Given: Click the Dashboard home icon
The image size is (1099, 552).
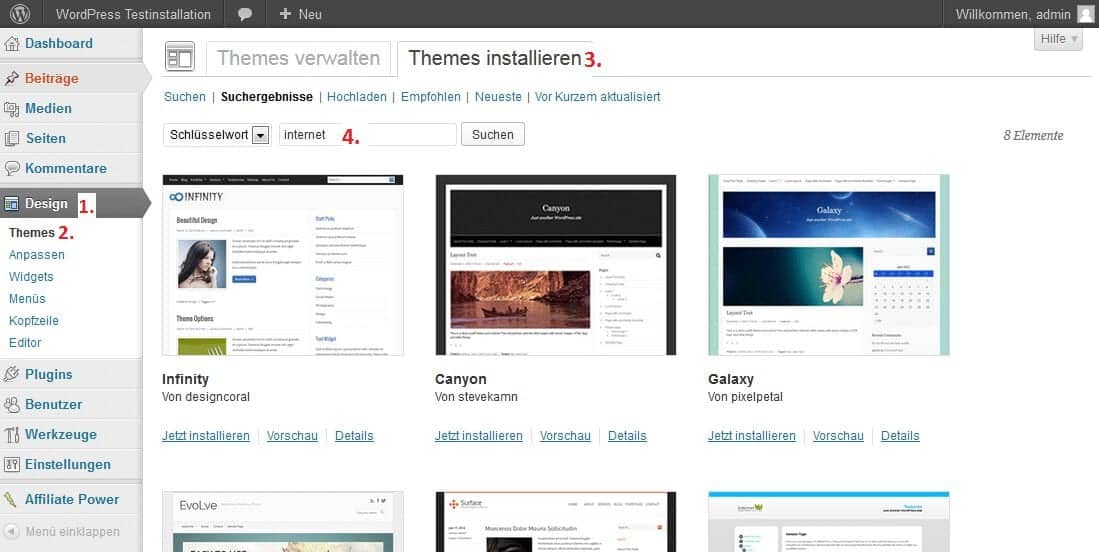Looking at the screenshot, I should tap(12, 44).
